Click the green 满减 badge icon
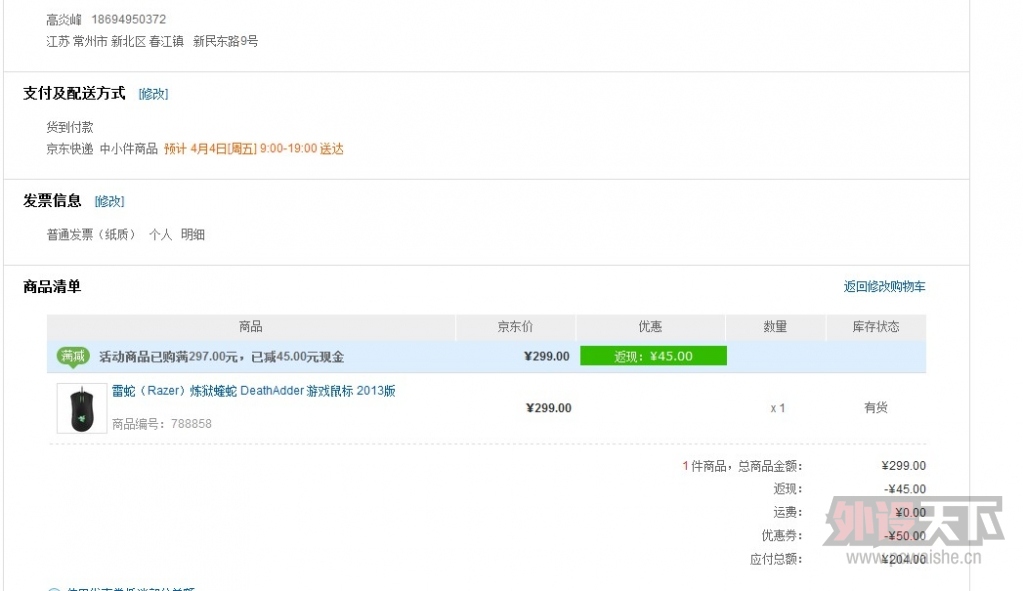 click(x=73, y=356)
